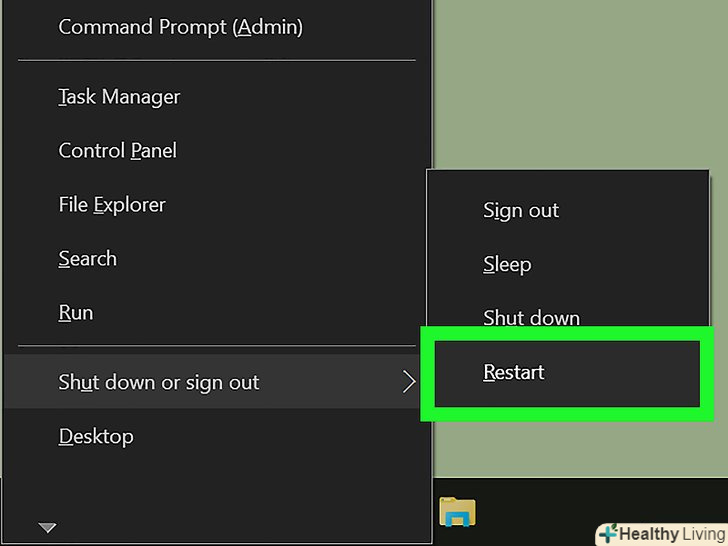Launch Task Manager from the menu
Image resolution: width=728 pixels, height=546 pixels.
pyautogui.click(x=119, y=97)
